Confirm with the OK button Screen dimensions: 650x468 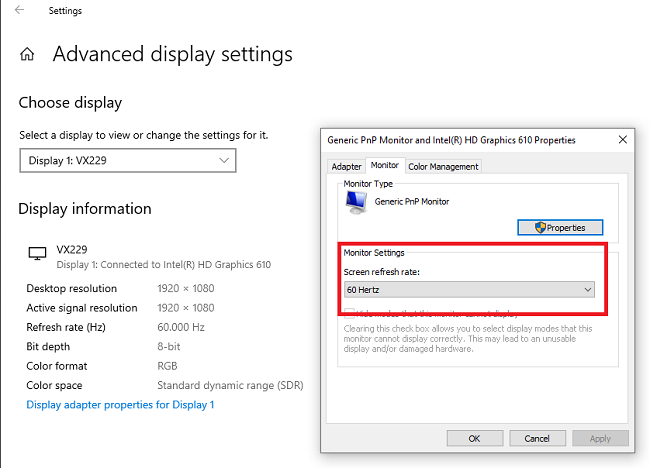[x=475, y=439]
